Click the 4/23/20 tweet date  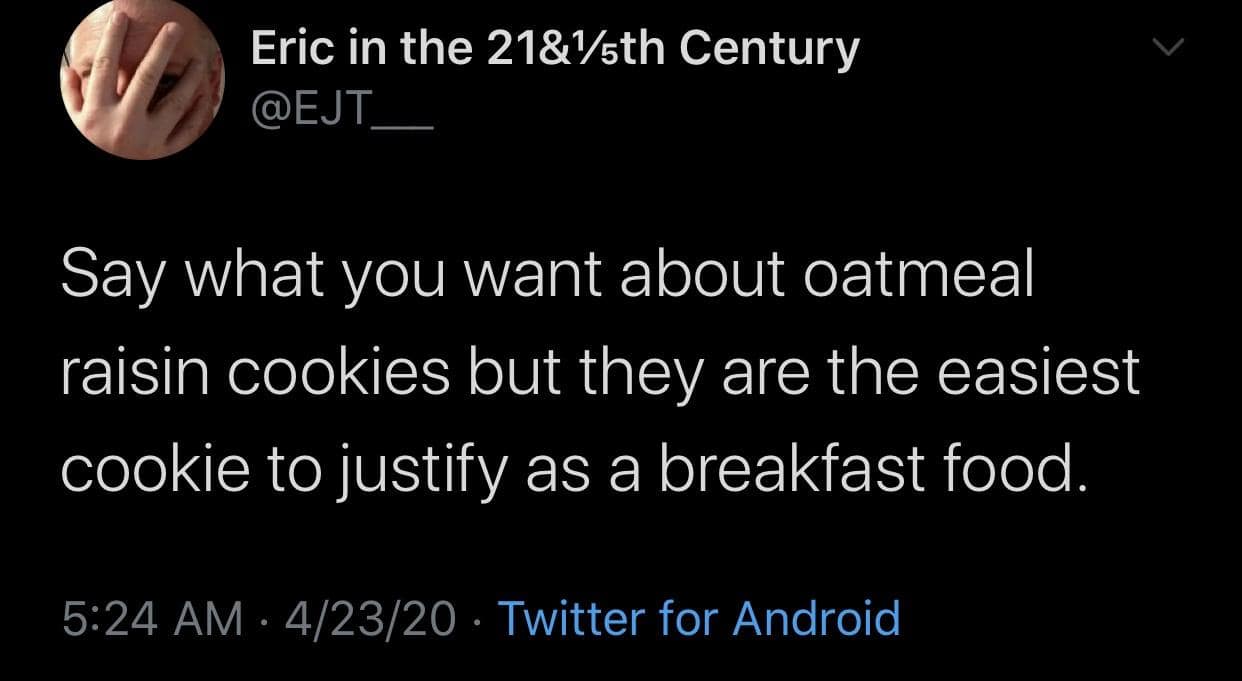click(x=369, y=617)
